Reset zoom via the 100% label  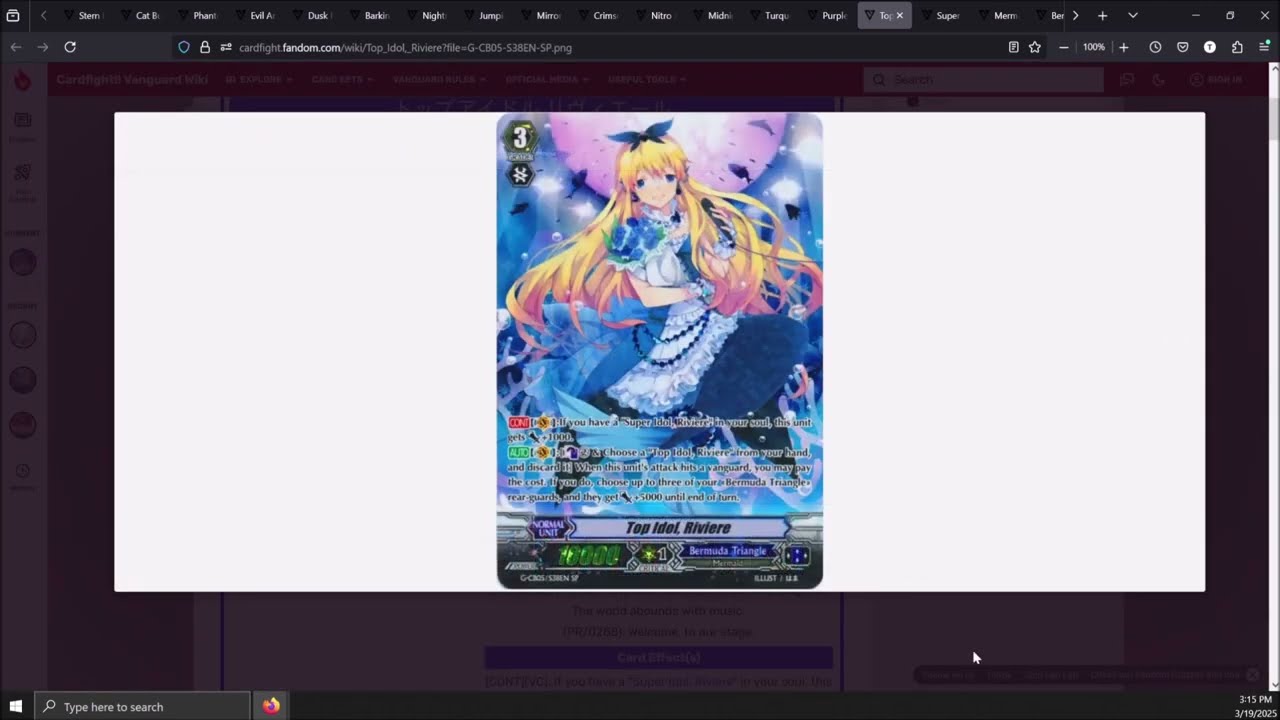[1094, 47]
